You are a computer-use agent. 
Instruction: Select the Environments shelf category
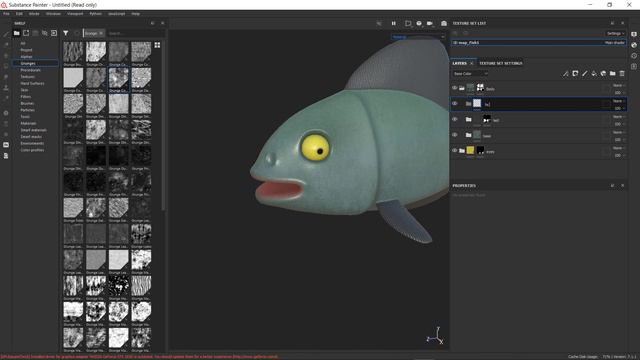coord(32,143)
